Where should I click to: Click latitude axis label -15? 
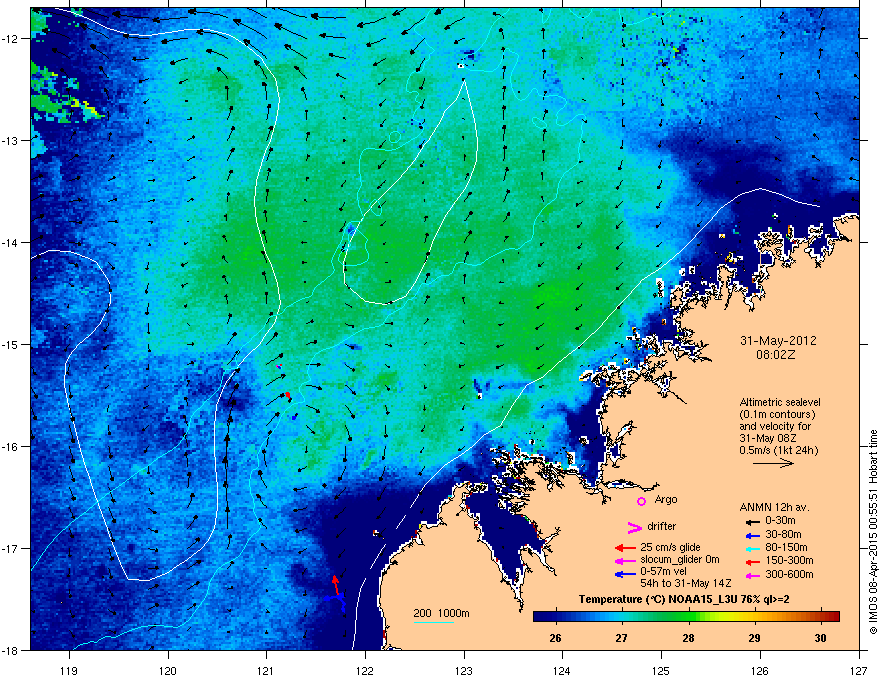click(10, 344)
